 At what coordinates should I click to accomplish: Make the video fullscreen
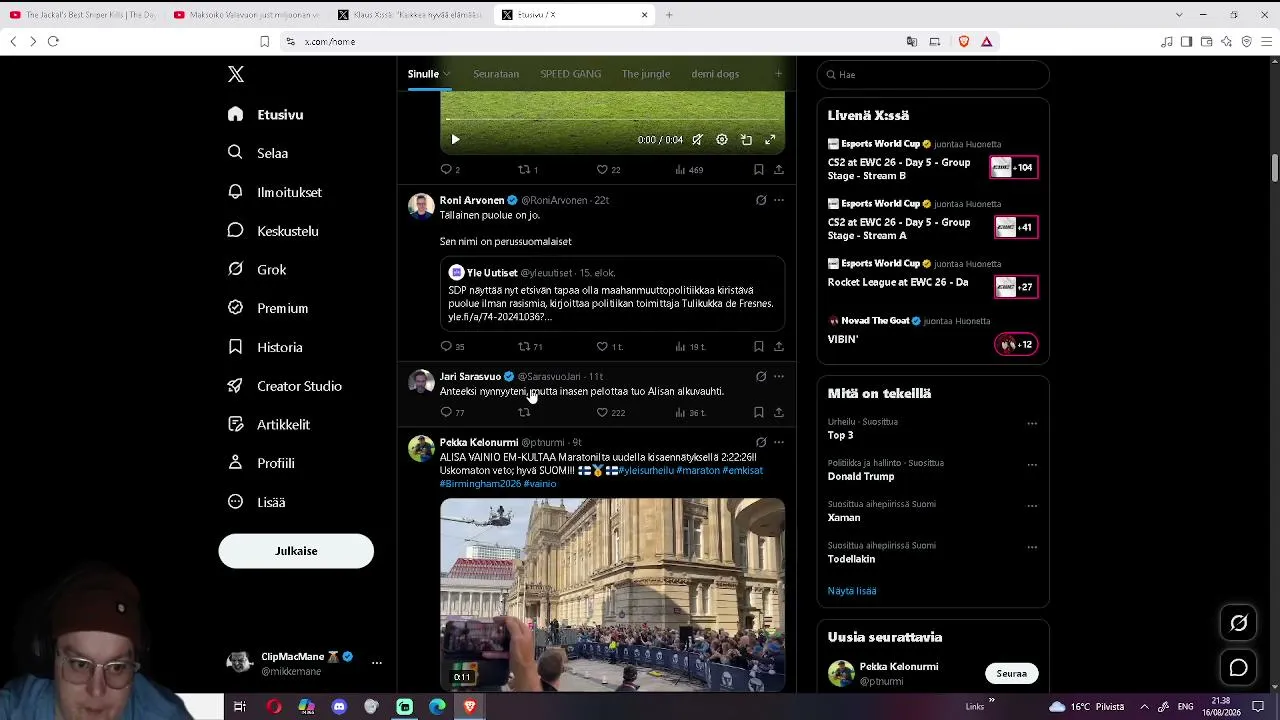[770, 140]
